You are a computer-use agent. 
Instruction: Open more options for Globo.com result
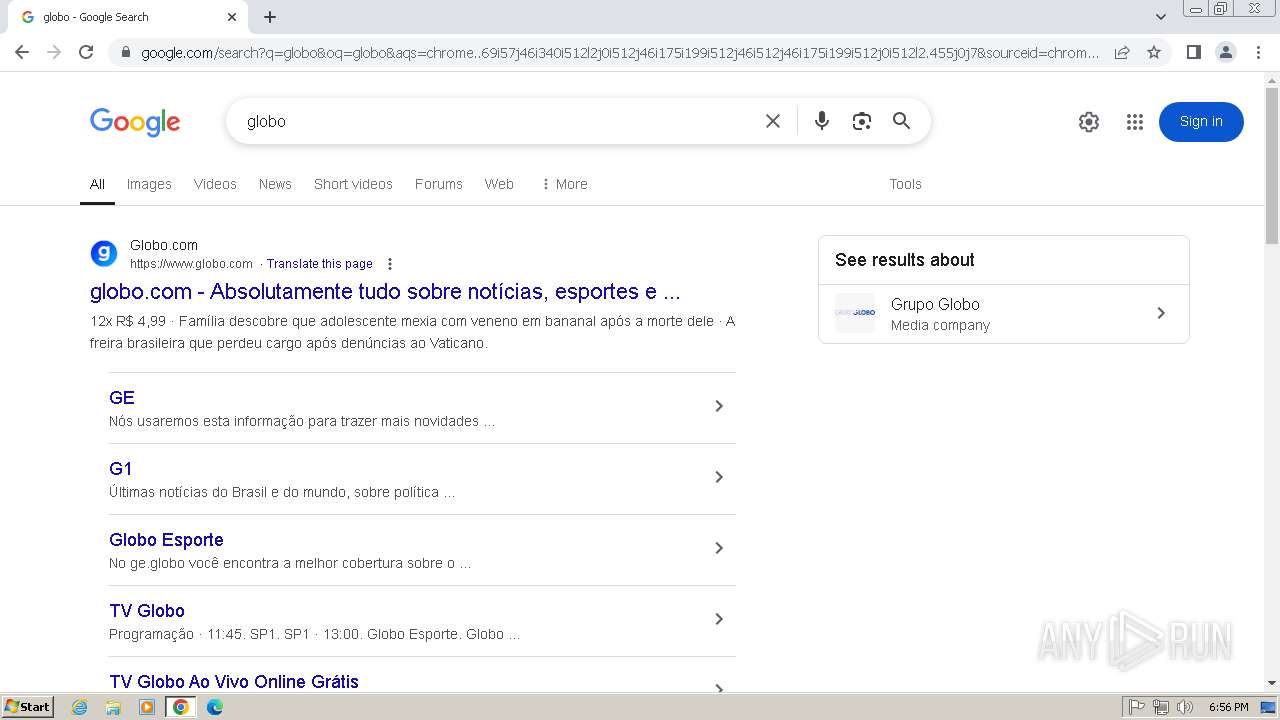click(x=390, y=264)
